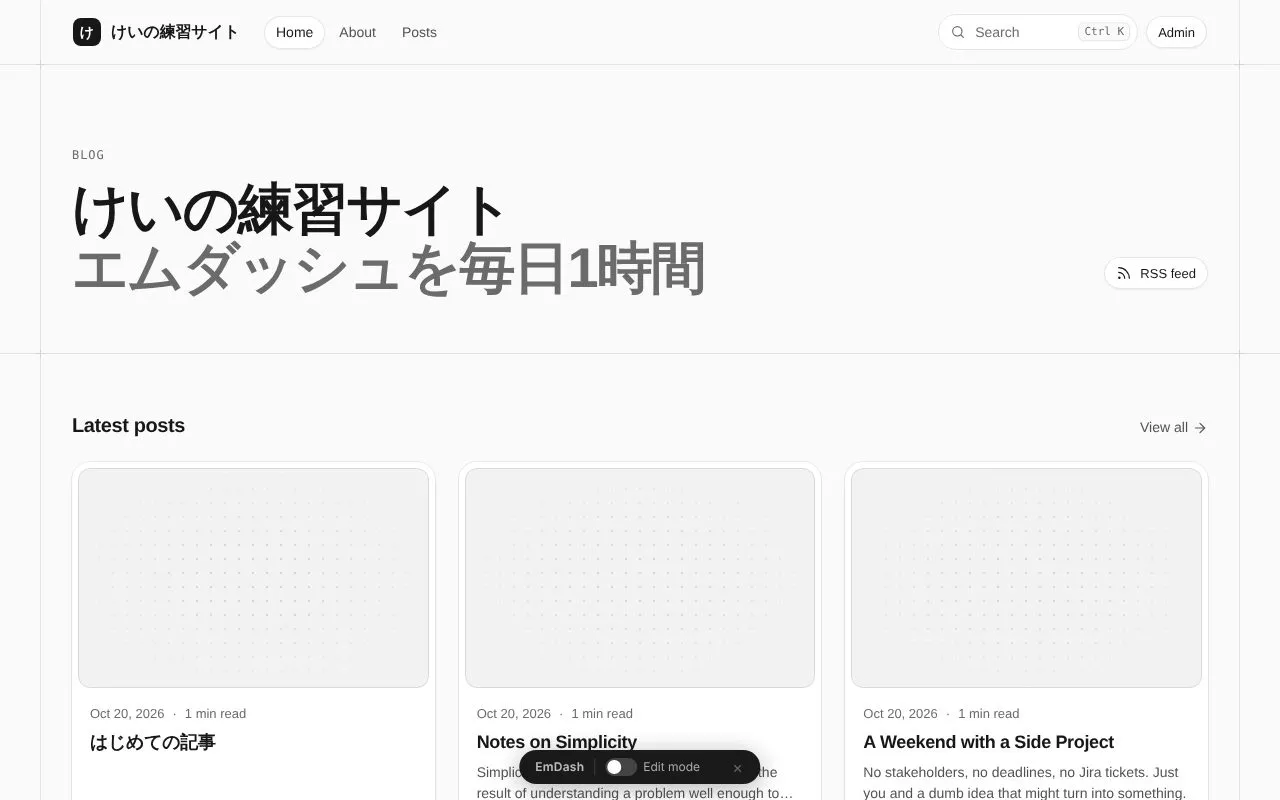
Task: Click the arrow icon next to View all
Action: point(1200,428)
